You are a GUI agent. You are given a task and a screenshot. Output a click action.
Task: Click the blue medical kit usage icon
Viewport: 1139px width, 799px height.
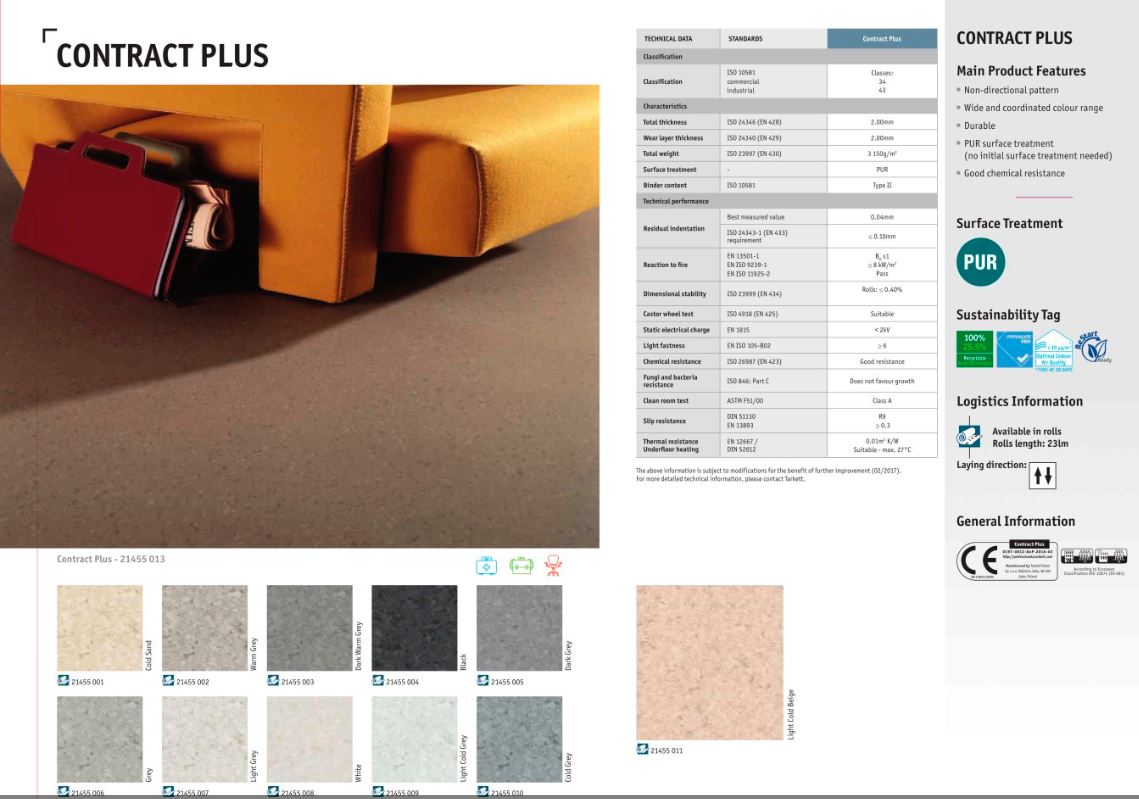486,565
